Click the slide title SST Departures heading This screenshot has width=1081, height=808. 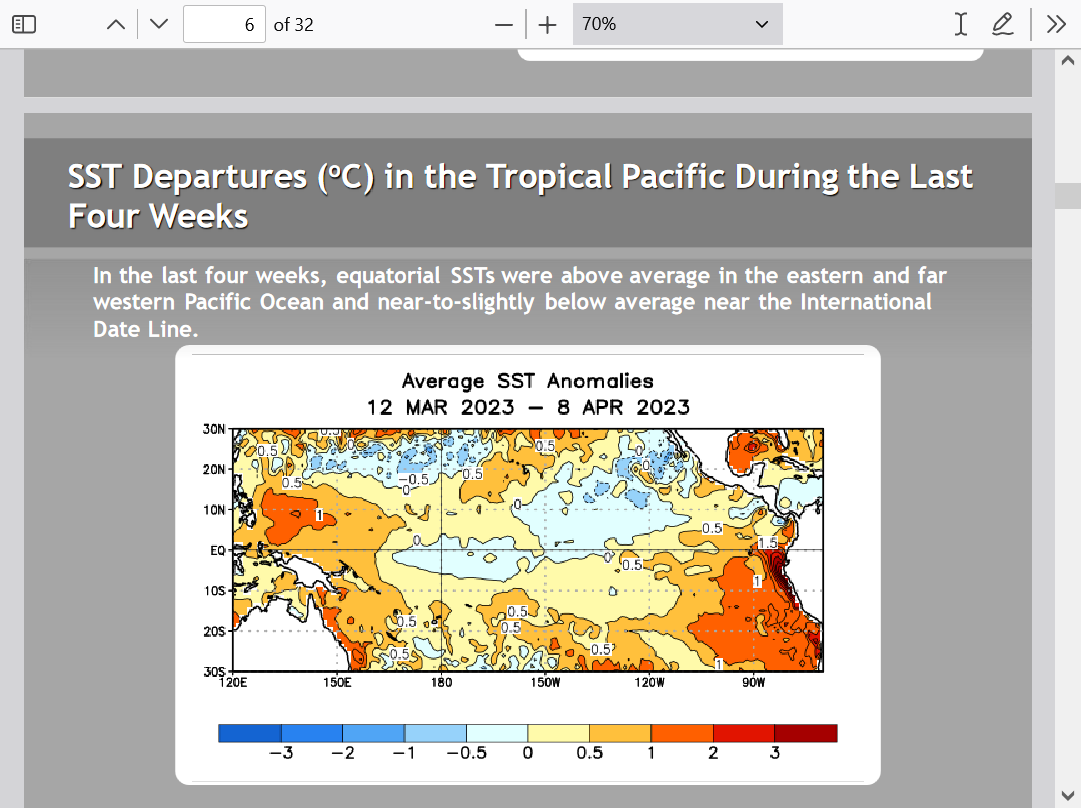(520, 195)
